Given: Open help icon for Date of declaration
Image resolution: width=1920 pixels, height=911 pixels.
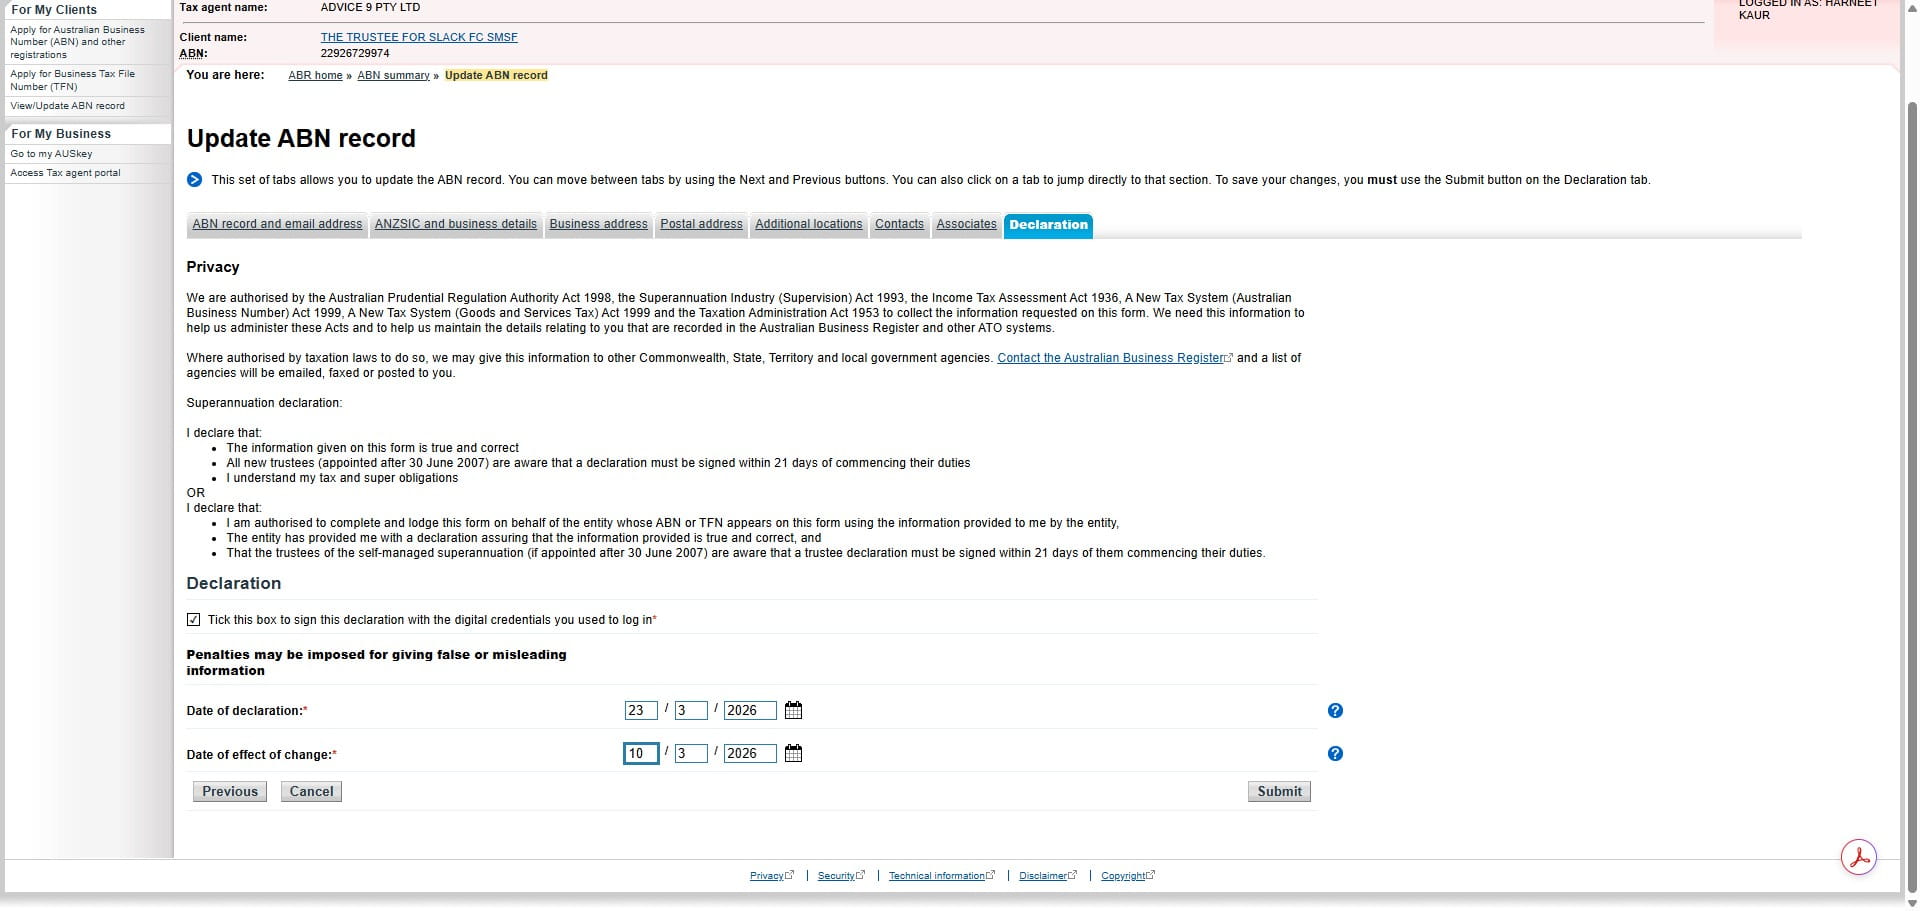Looking at the screenshot, I should (1335, 711).
